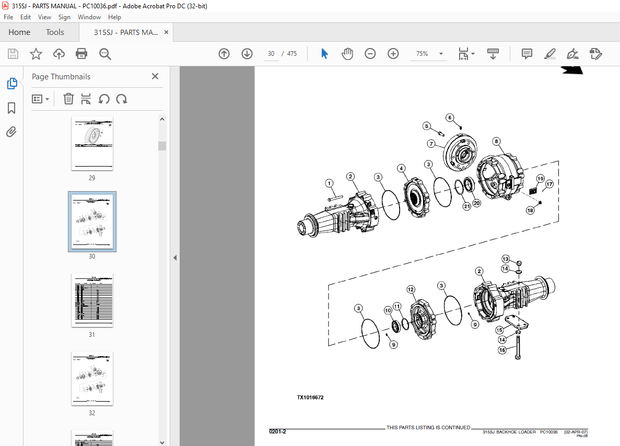Click the thumbnail scrollbar up arrow

(x=162, y=119)
